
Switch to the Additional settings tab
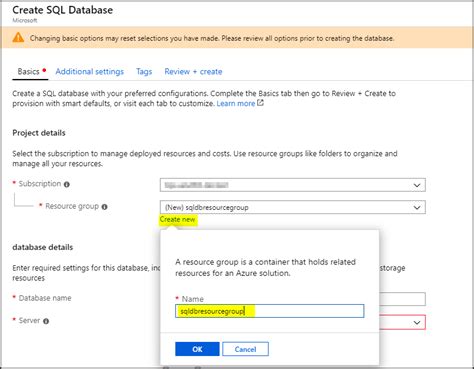tap(90, 72)
